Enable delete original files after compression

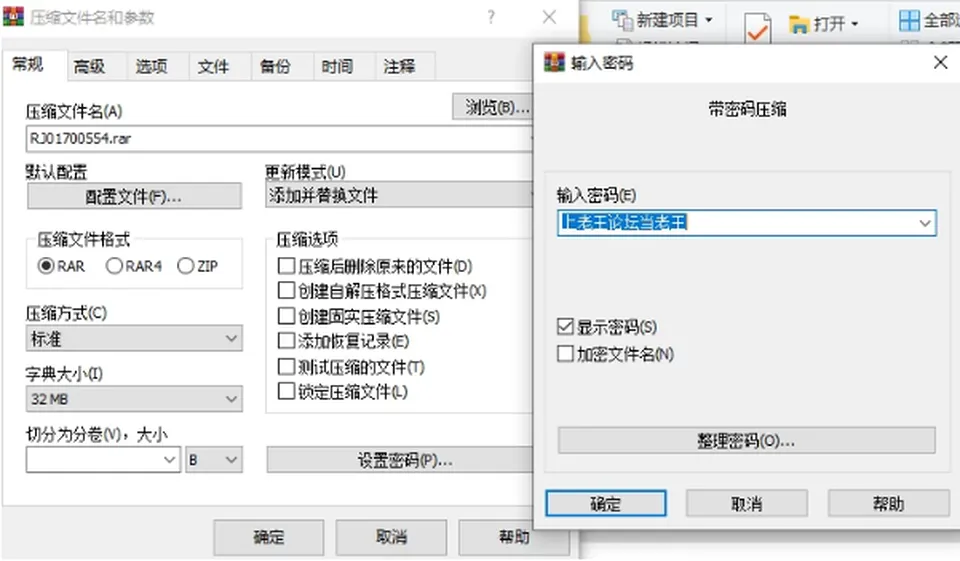tap(286, 266)
